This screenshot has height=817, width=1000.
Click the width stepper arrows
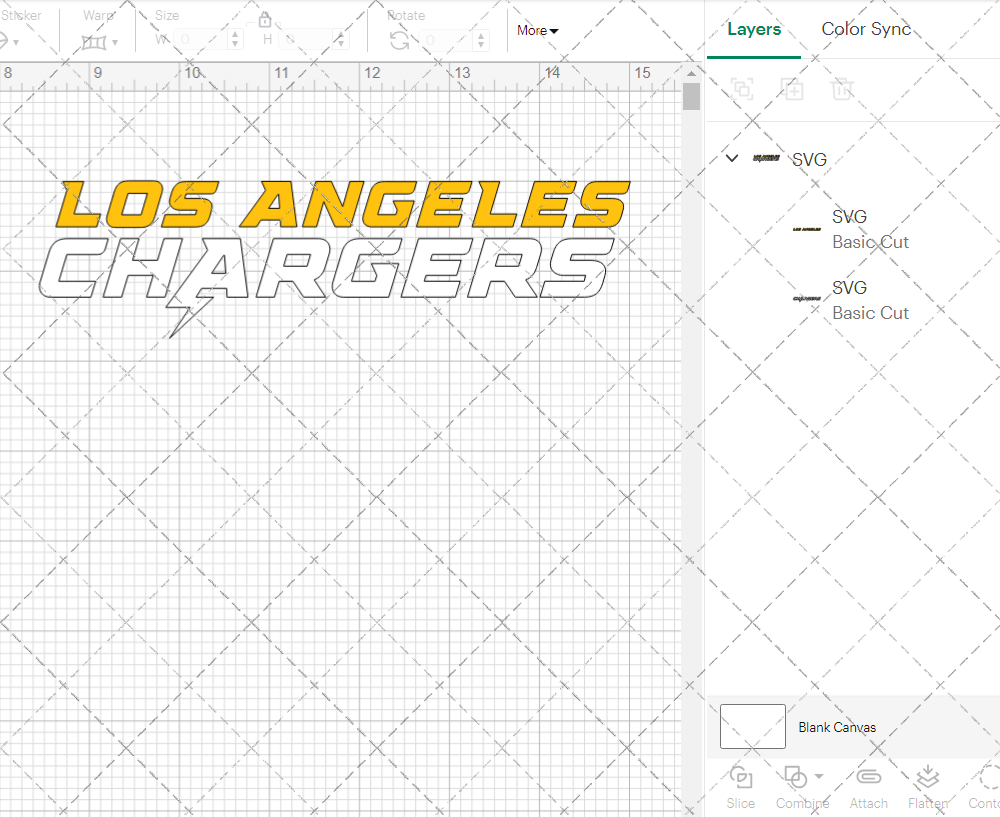235,40
